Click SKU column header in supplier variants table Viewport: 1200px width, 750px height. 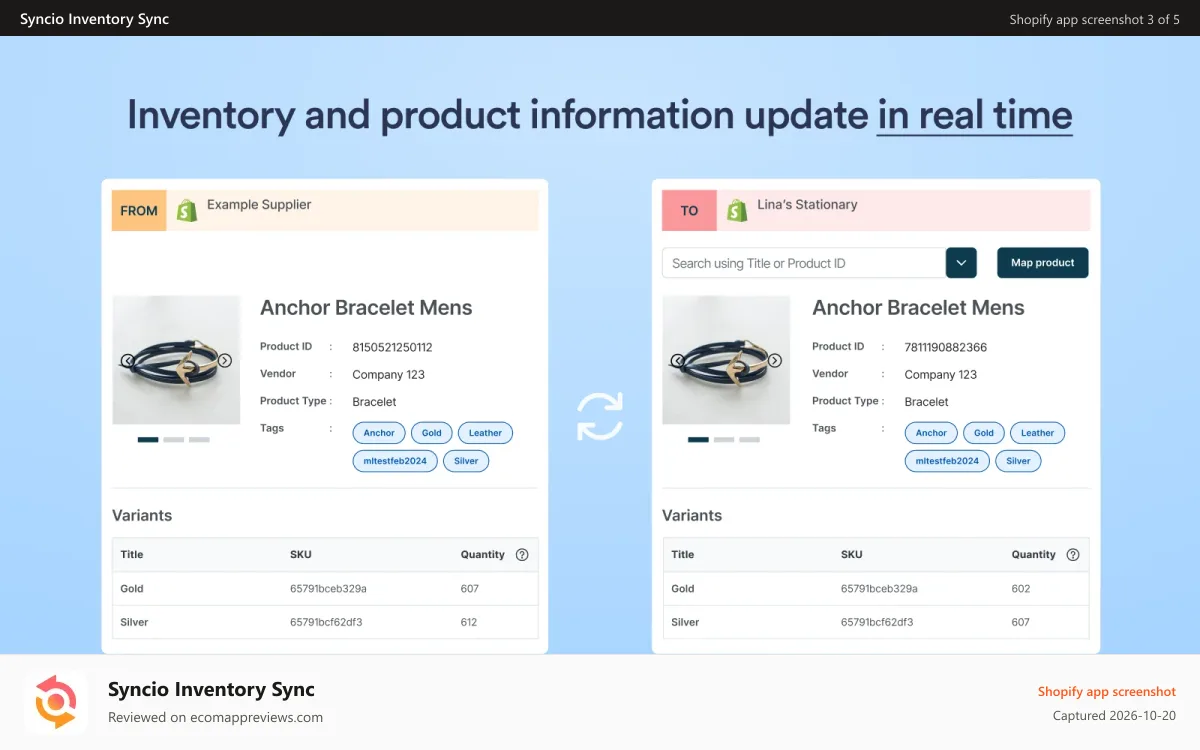click(x=301, y=555)
